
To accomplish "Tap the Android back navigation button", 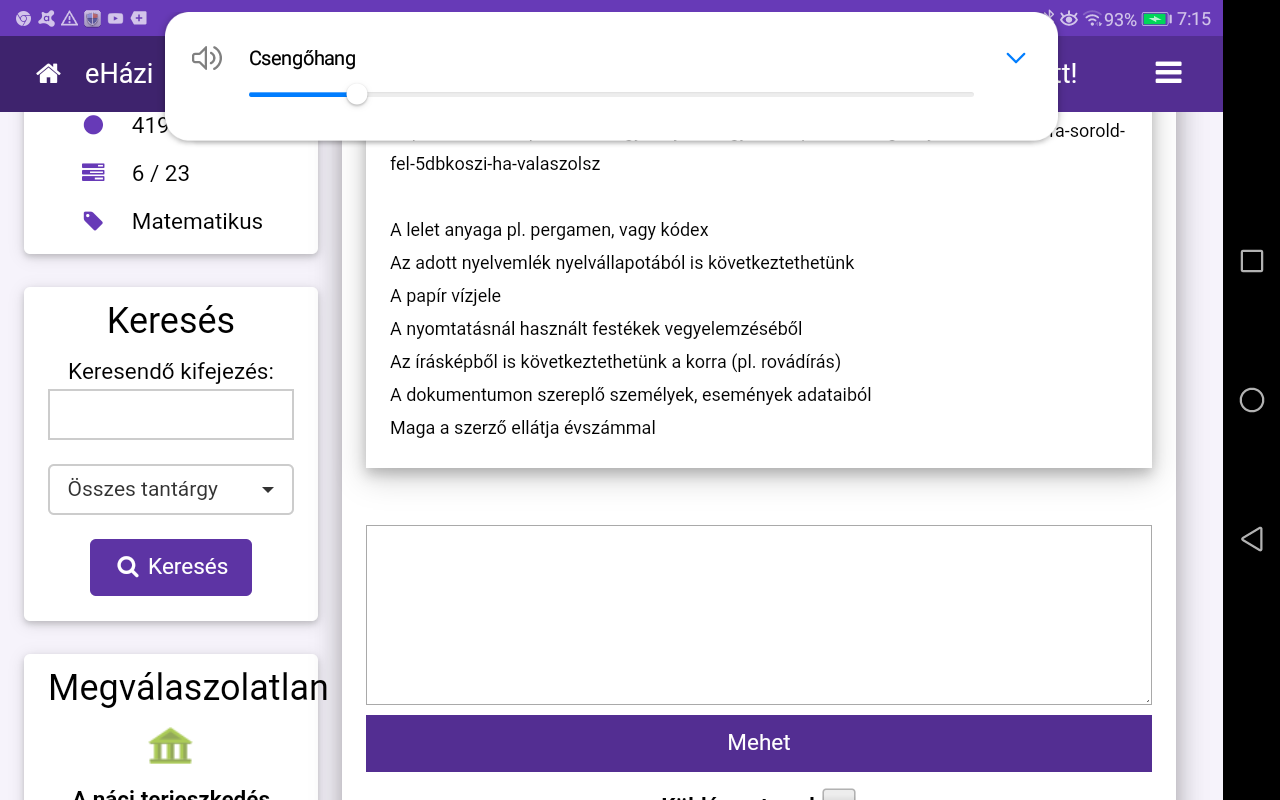I will coord(1251,540).
